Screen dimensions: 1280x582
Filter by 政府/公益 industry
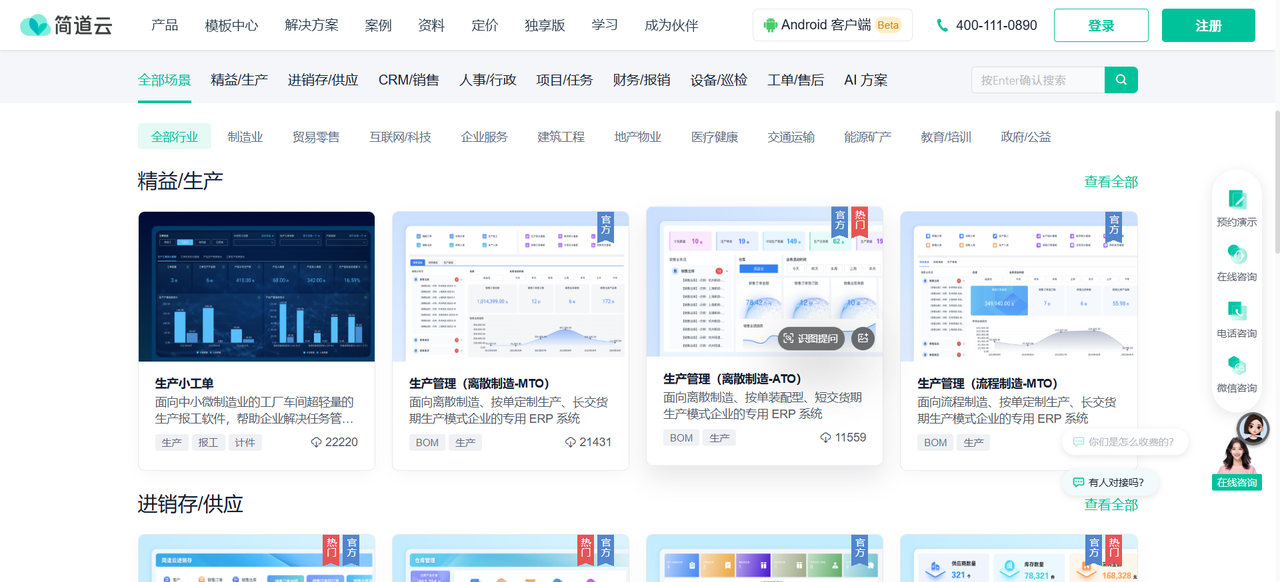pyautogui.click(x=1026, y=137)
